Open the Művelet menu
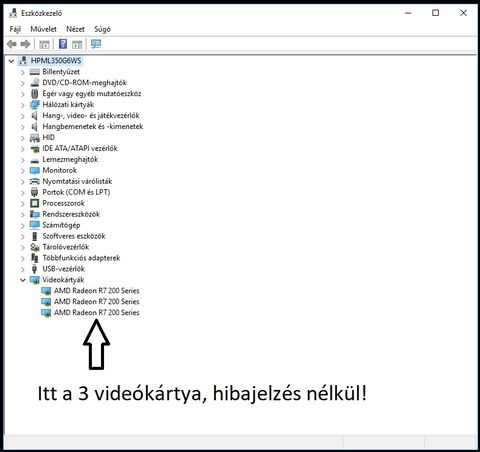The height and width of the screenshot is (452, 480). [43, 29]
